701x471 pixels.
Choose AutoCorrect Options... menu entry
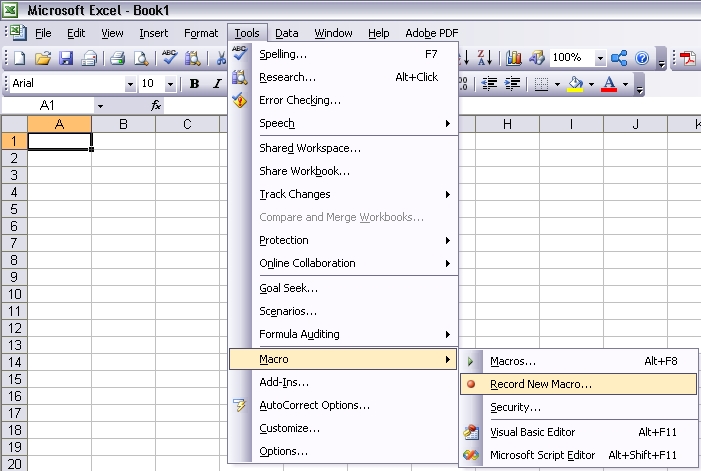(343, 405)
